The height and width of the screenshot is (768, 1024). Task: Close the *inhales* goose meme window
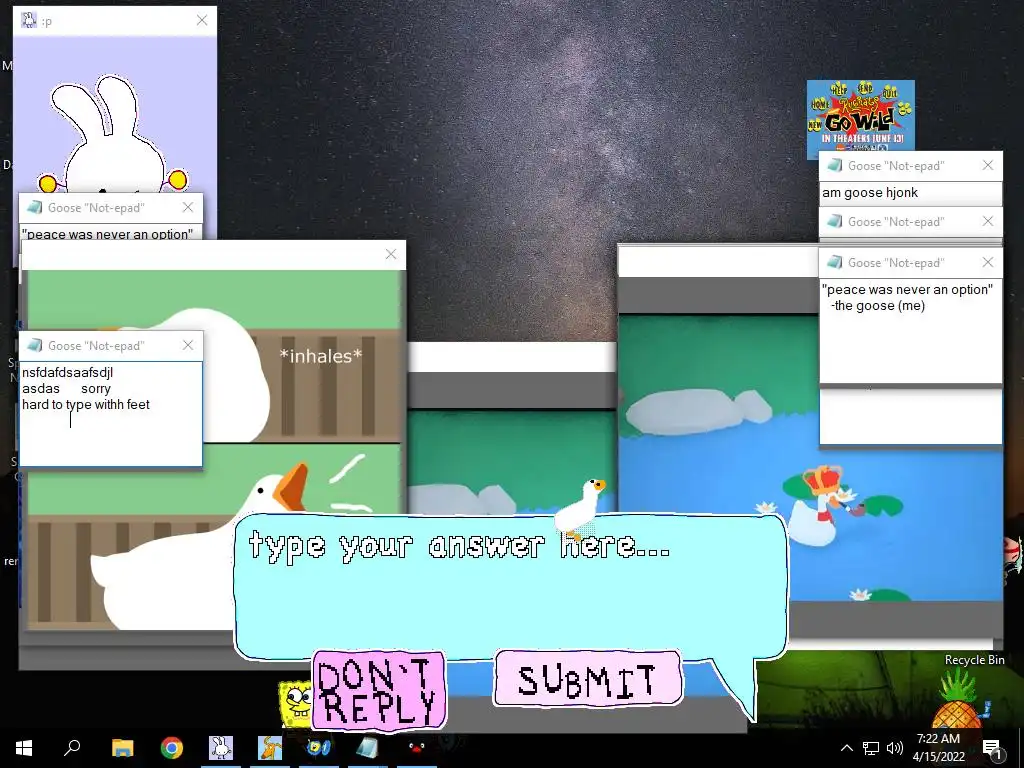(391, 254)
